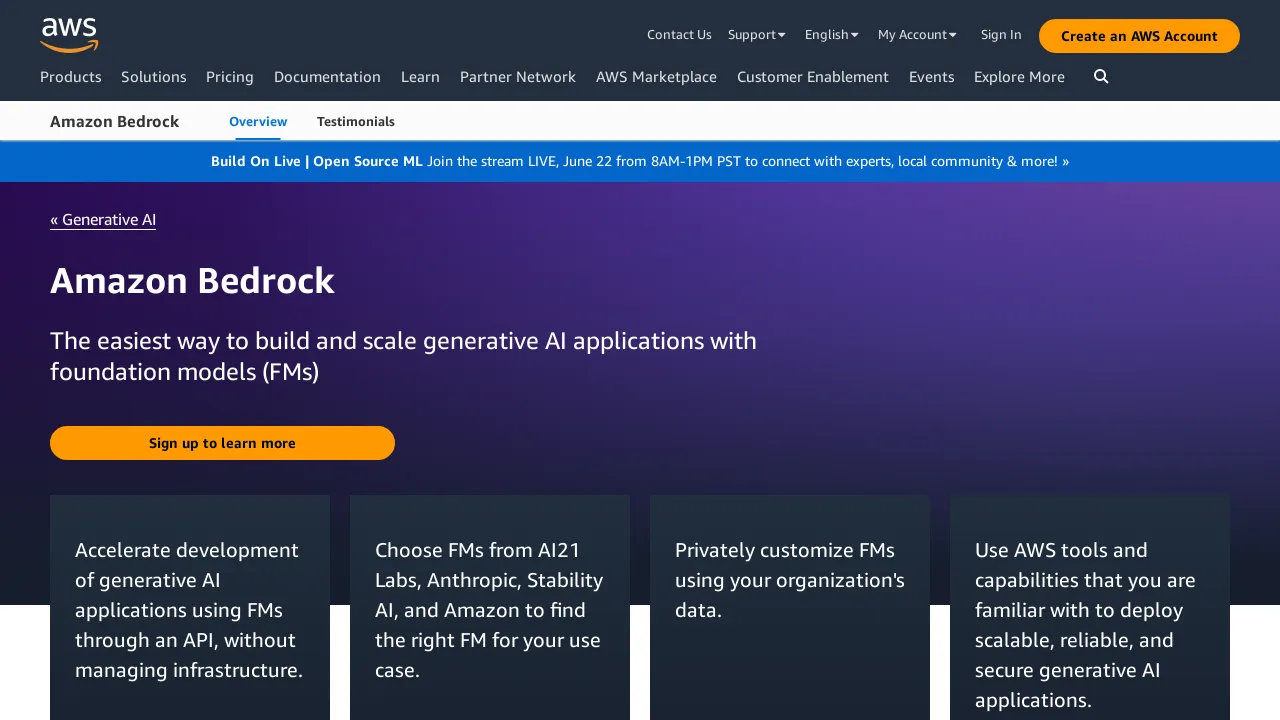
Task: Visit the AWS Marketplace link
Action: (656, 77)
